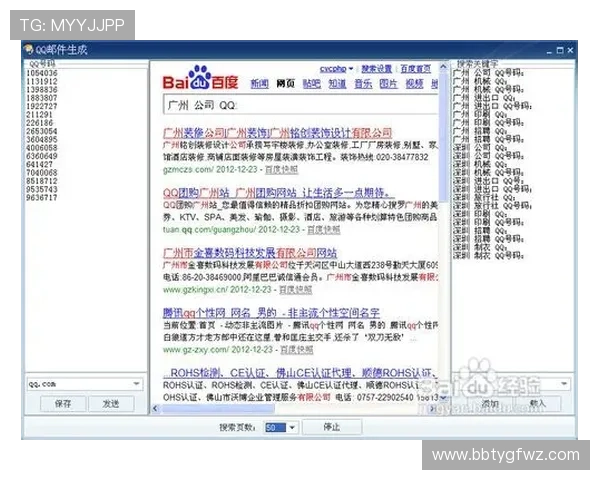Click the 添加 keyword button
The image size is (600, 480).
click(489, 404)
